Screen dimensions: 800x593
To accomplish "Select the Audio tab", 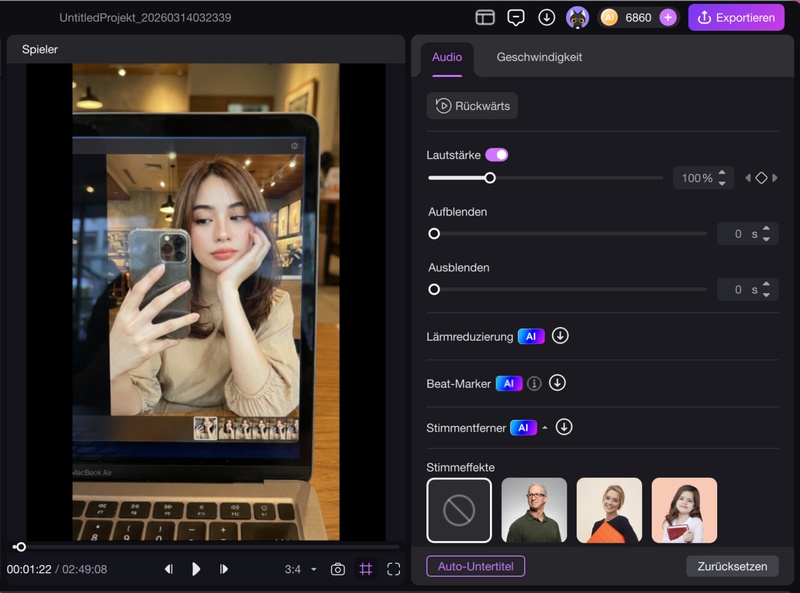I will point(447,57).
